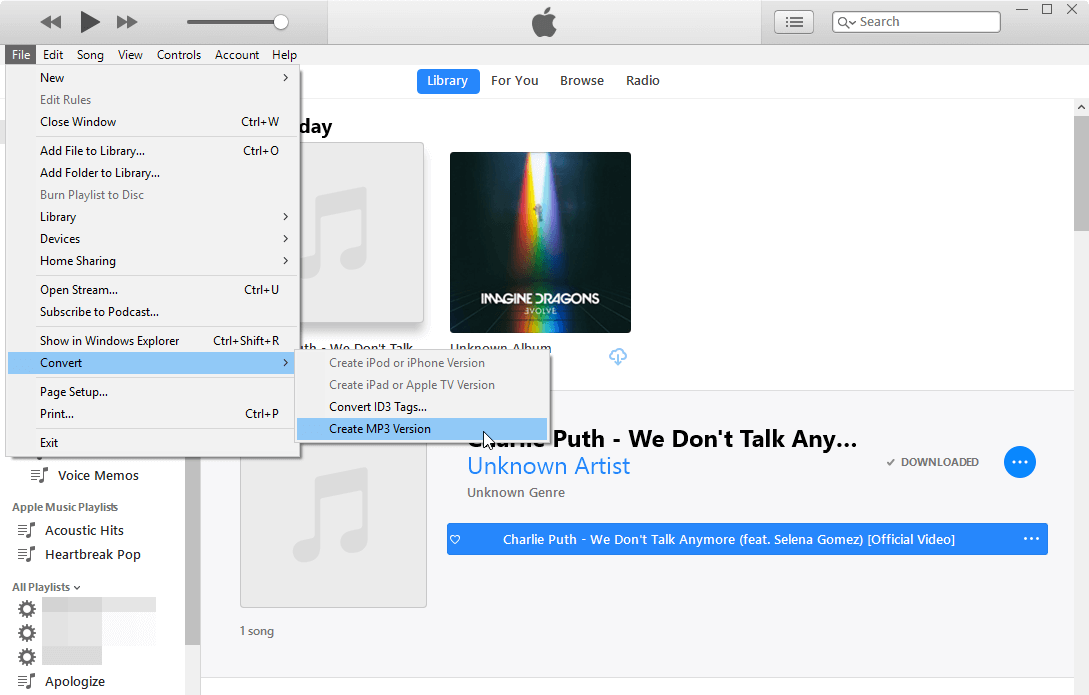
Task: Open the Acoustic Hits playlist
Action: tap(84, 530)
